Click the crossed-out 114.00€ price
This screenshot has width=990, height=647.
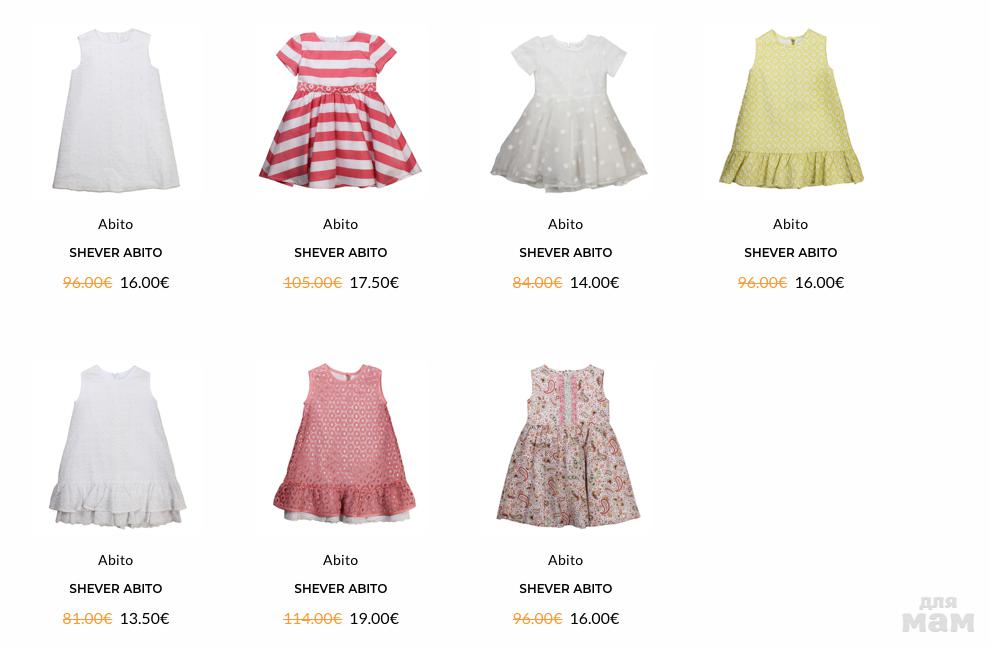tap(313, 619)
